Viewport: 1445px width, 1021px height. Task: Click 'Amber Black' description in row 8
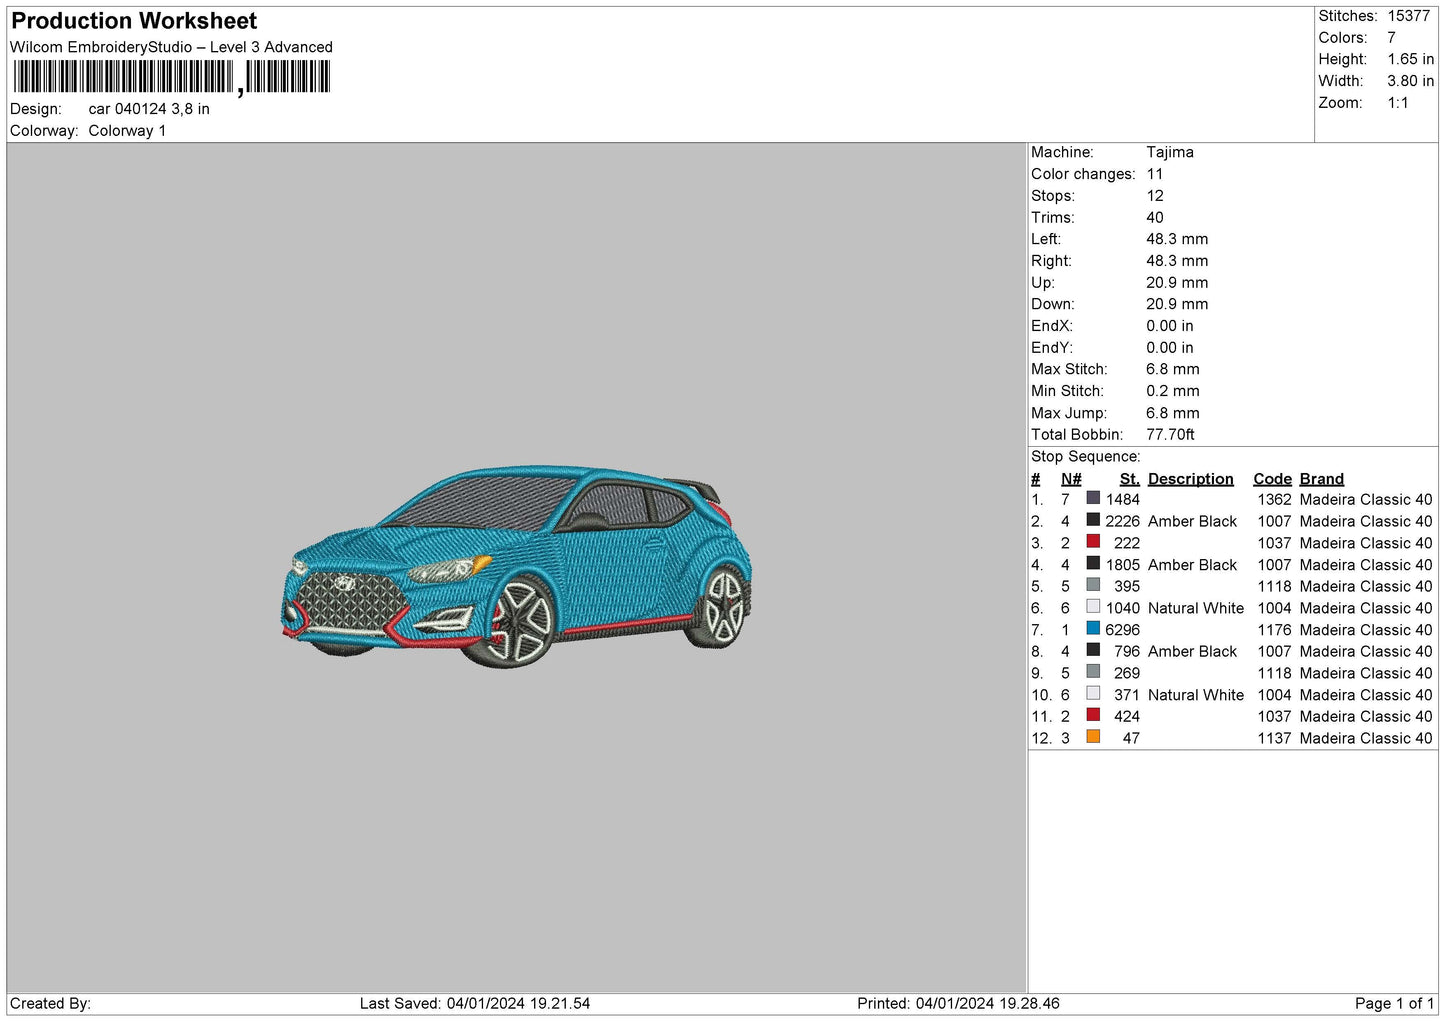[1193, 651]
